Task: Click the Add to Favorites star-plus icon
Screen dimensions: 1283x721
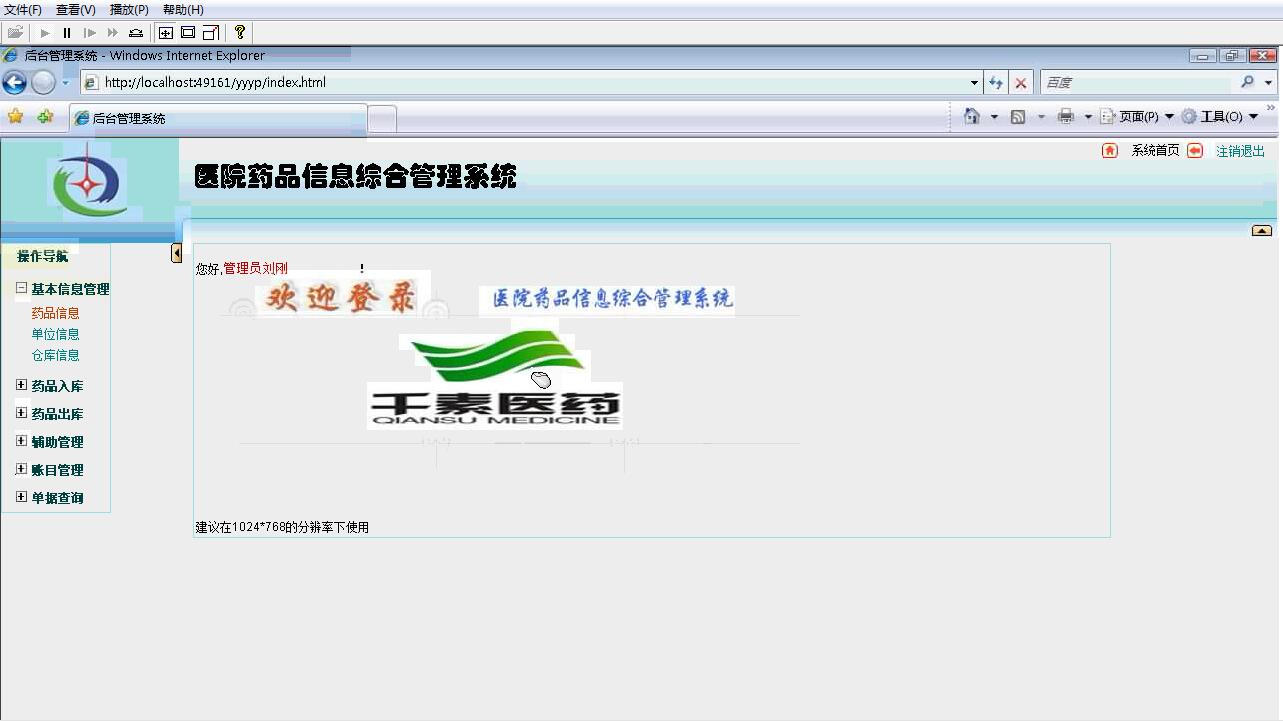Action: 45,117
